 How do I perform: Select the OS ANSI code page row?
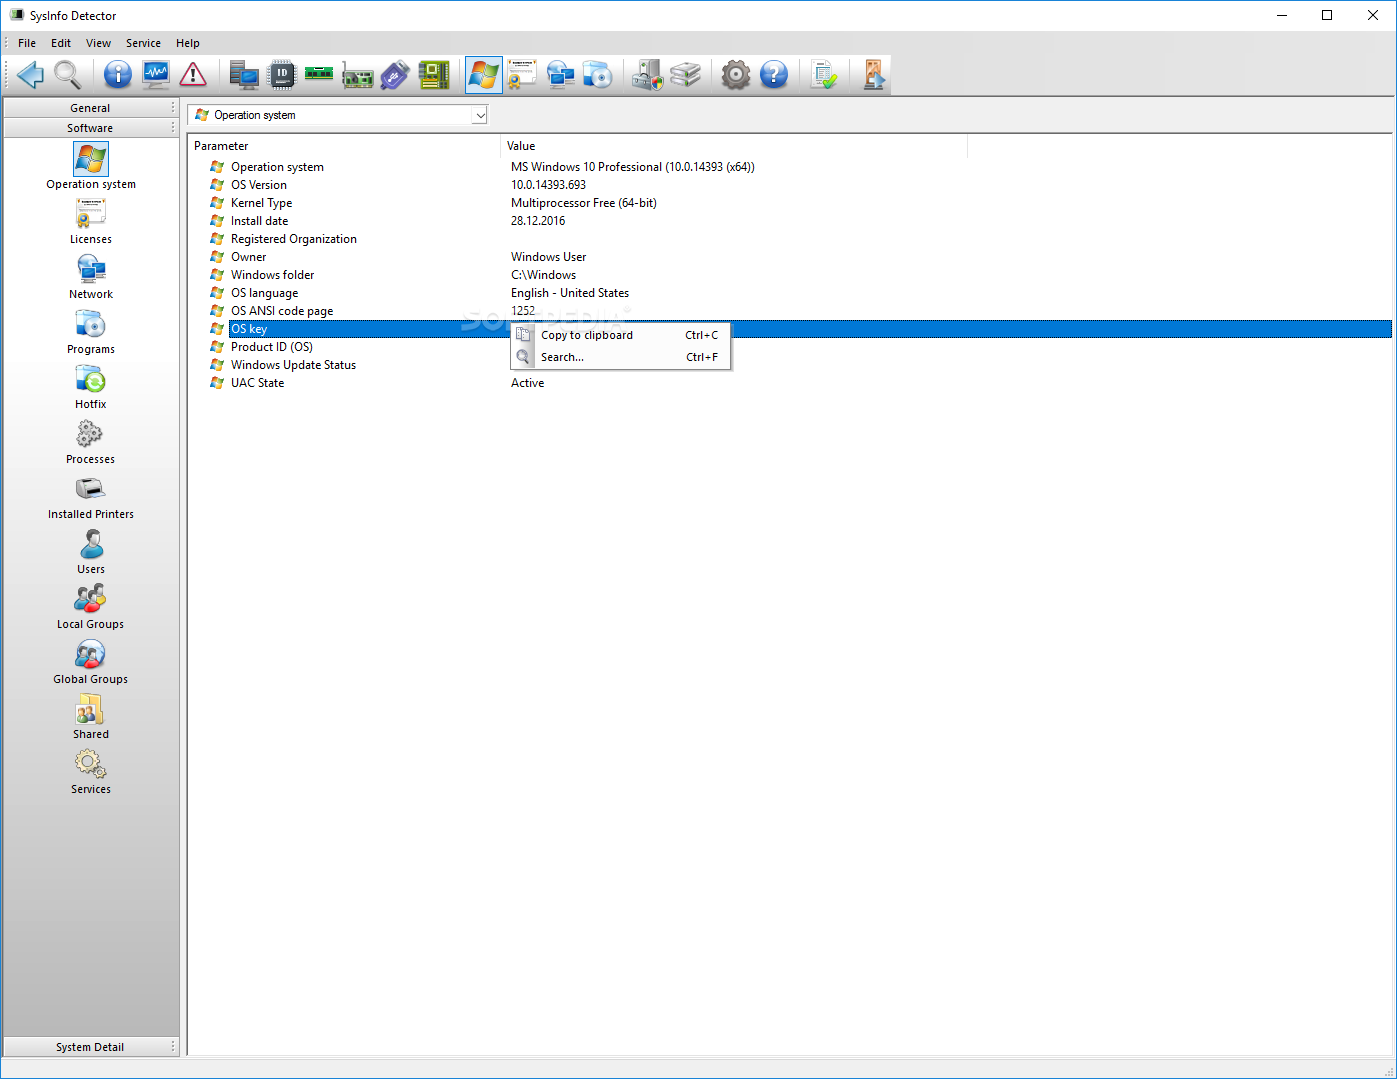(790, 311)
